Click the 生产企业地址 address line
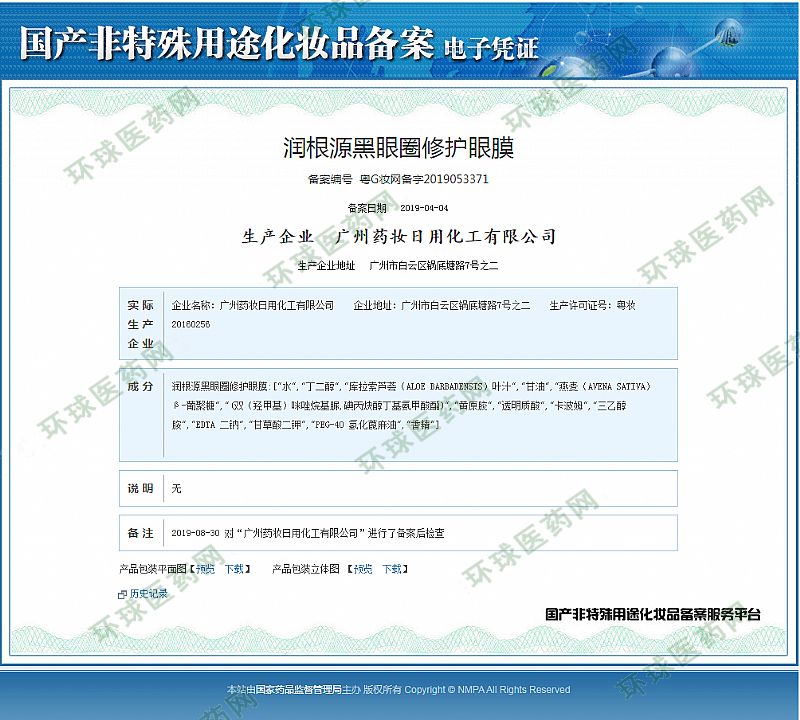800x720 pixels. pyautogui.click(x=397, y=266)
